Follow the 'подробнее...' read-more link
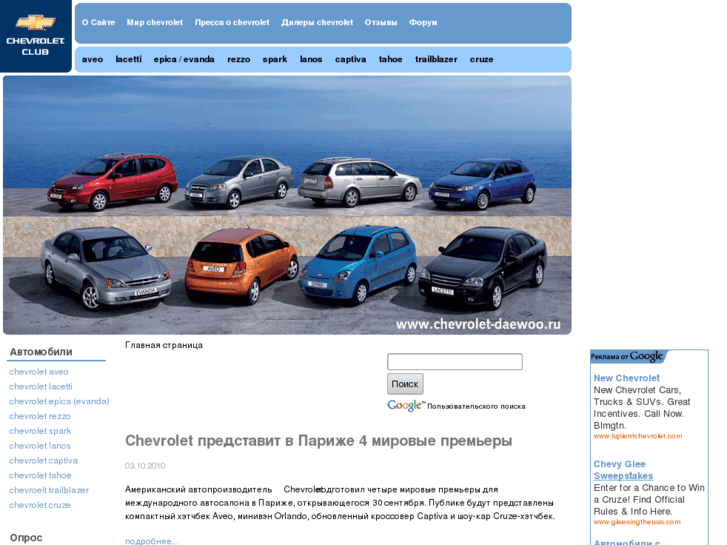 tap(152, 541)
